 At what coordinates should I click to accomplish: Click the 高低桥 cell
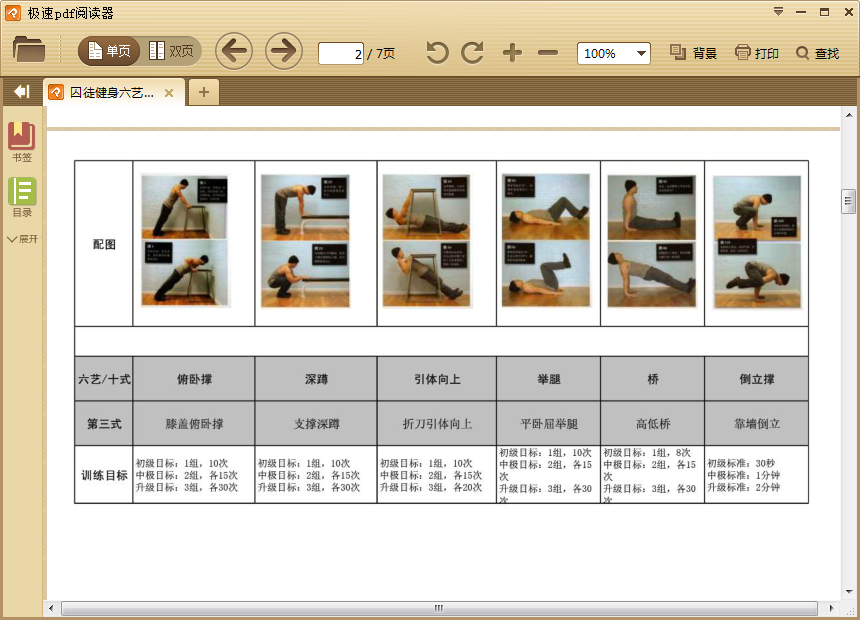pyautogui.click(x=653, y=424)
